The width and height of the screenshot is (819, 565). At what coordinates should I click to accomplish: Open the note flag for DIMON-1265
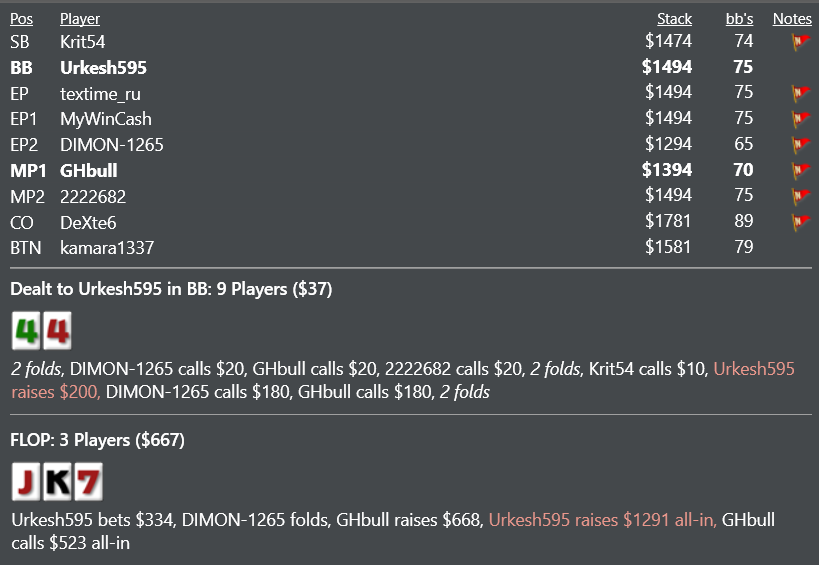[801, 144]
